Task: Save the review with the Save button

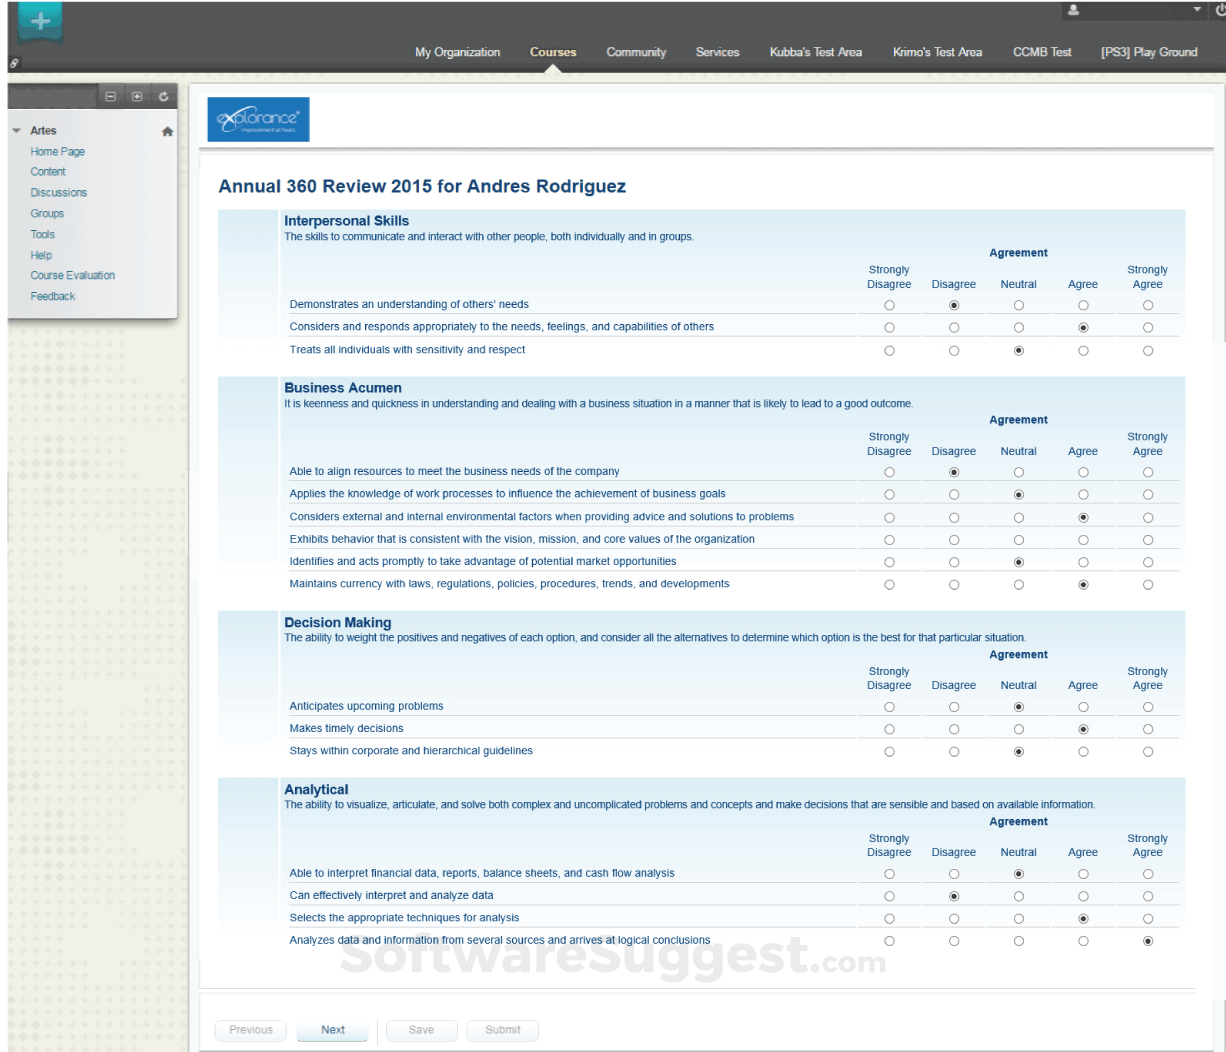Action: (421, 1030)
